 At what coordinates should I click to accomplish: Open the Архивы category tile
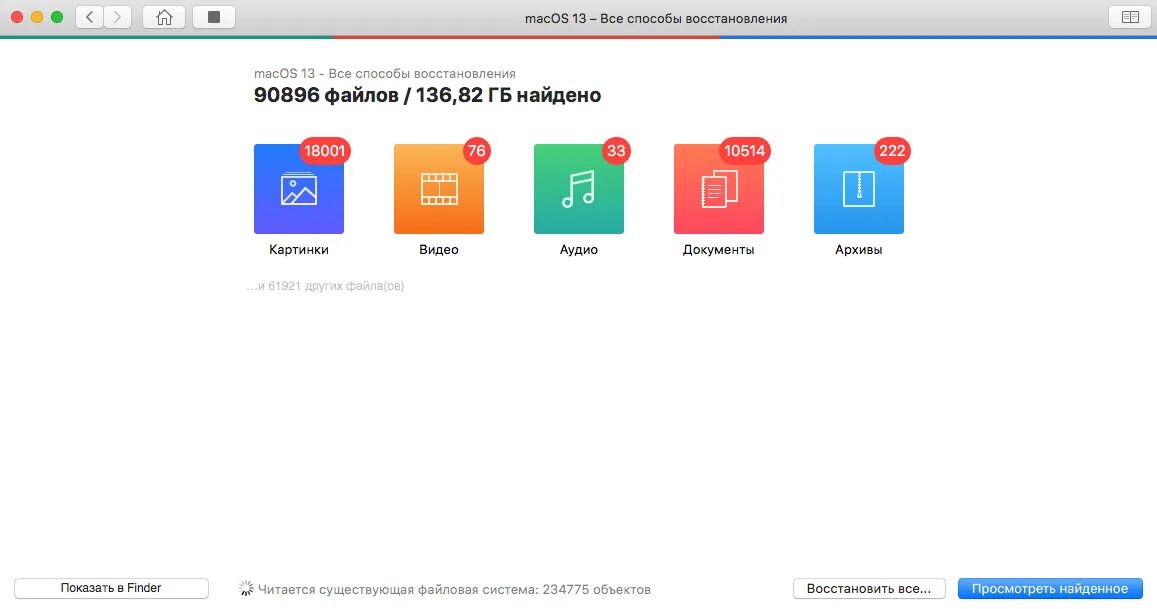pyautogui.click(x=859, y=189)
